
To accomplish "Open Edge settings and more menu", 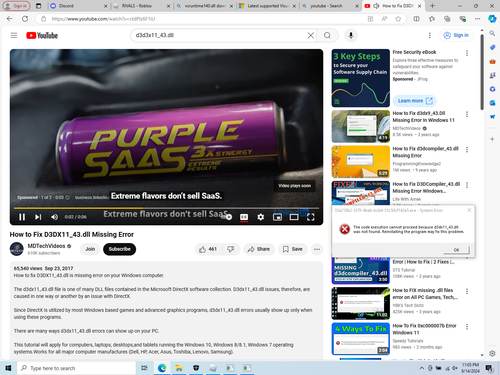I will 478,19.
